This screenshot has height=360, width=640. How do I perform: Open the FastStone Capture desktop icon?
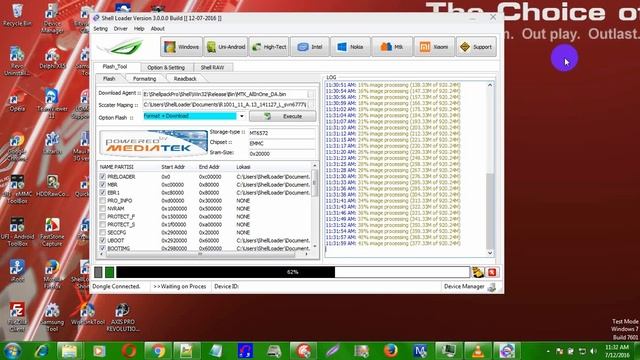click(52, 232)
